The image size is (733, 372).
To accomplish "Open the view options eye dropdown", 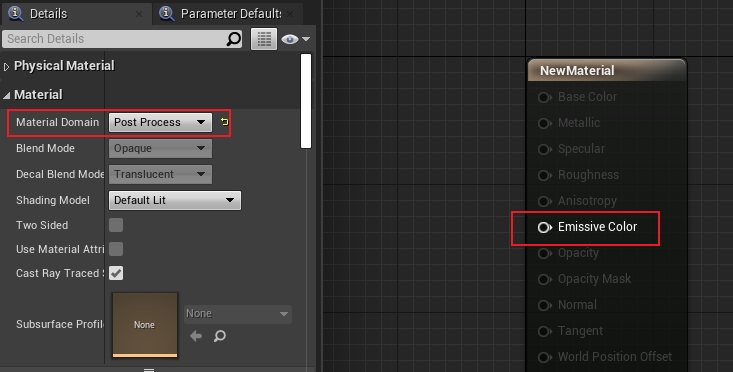I will pyautogui.click(x=295, y=39).
